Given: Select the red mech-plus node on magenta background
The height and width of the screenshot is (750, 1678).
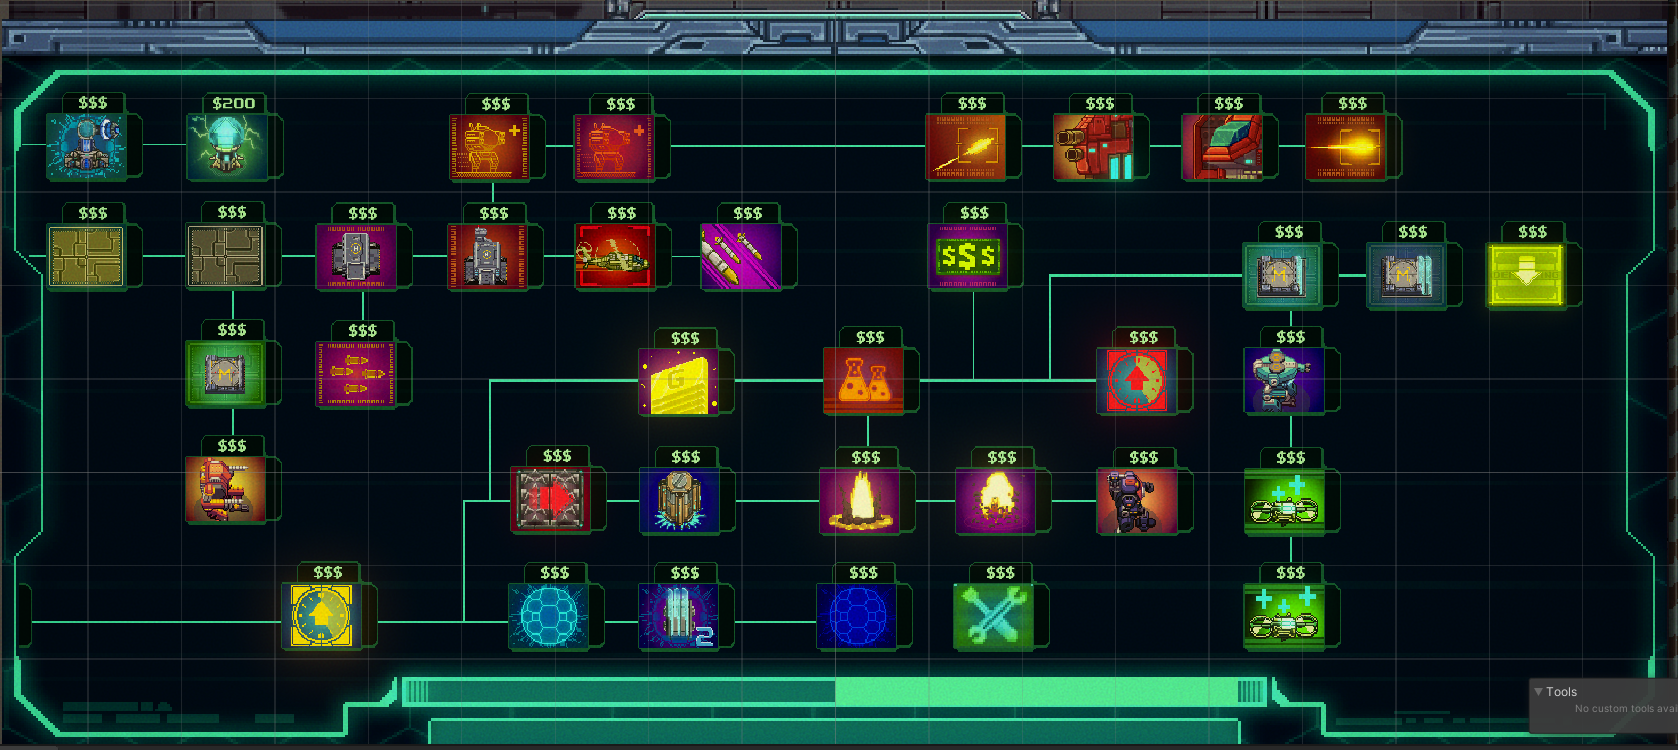Looking at the screenshot, I should [614, 146].
